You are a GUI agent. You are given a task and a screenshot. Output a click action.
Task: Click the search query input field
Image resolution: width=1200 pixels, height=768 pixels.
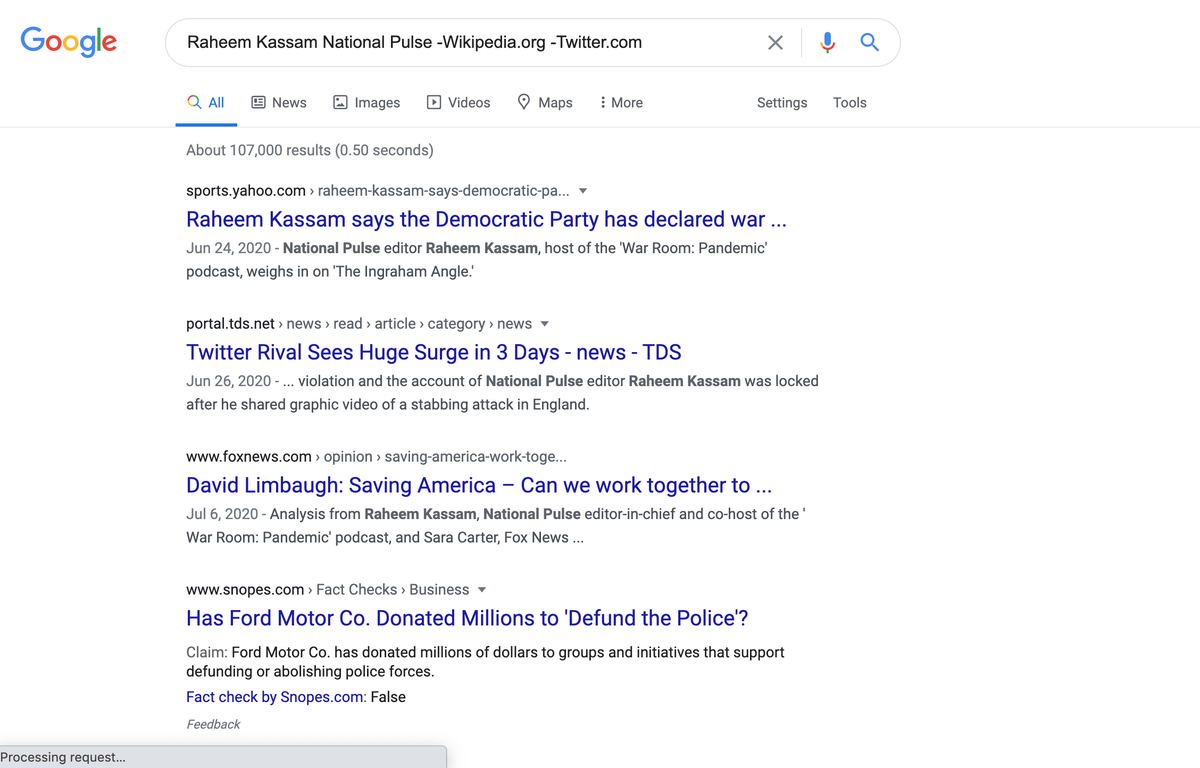coord(468,42)
